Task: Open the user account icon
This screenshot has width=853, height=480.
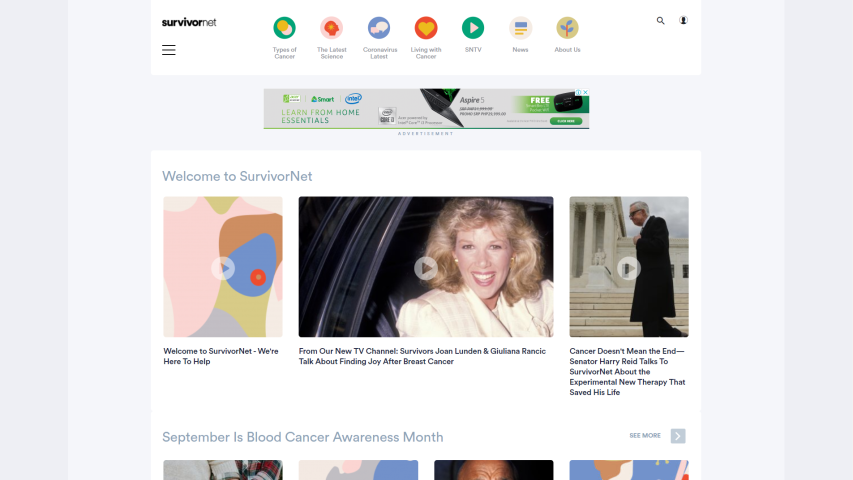Action: point(684,20)
